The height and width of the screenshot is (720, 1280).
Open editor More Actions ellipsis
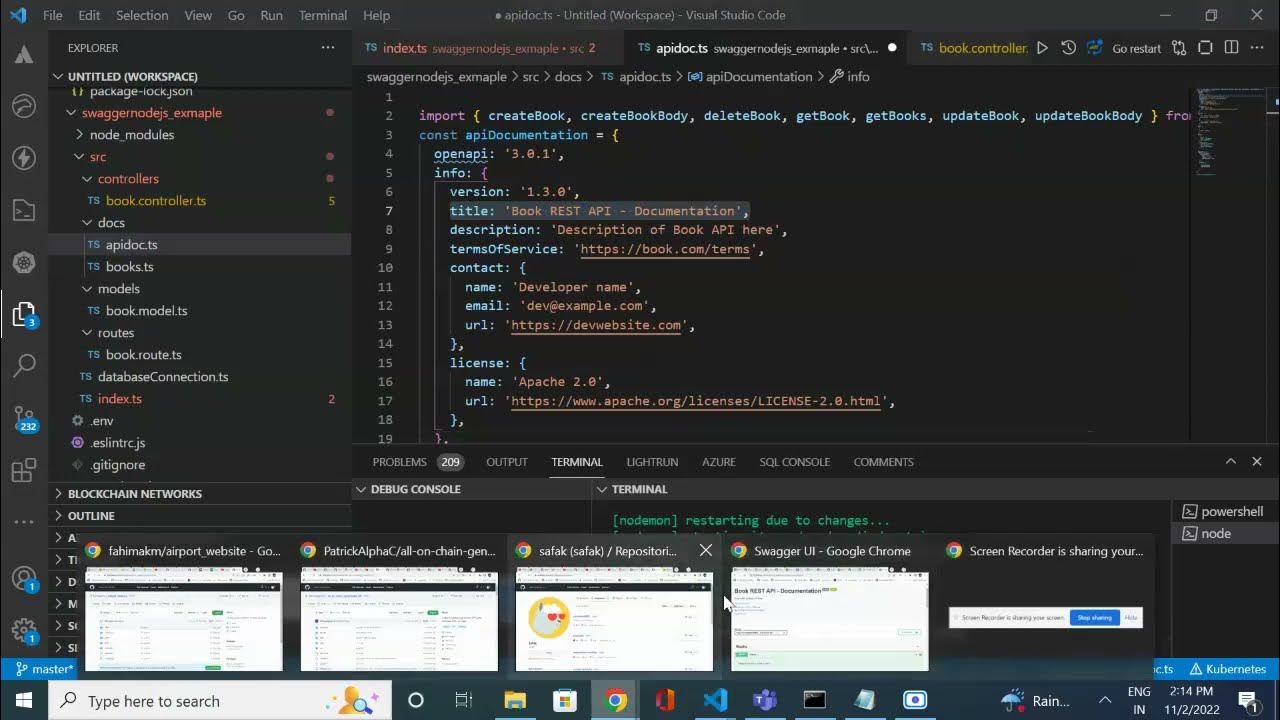[1257, 48]
